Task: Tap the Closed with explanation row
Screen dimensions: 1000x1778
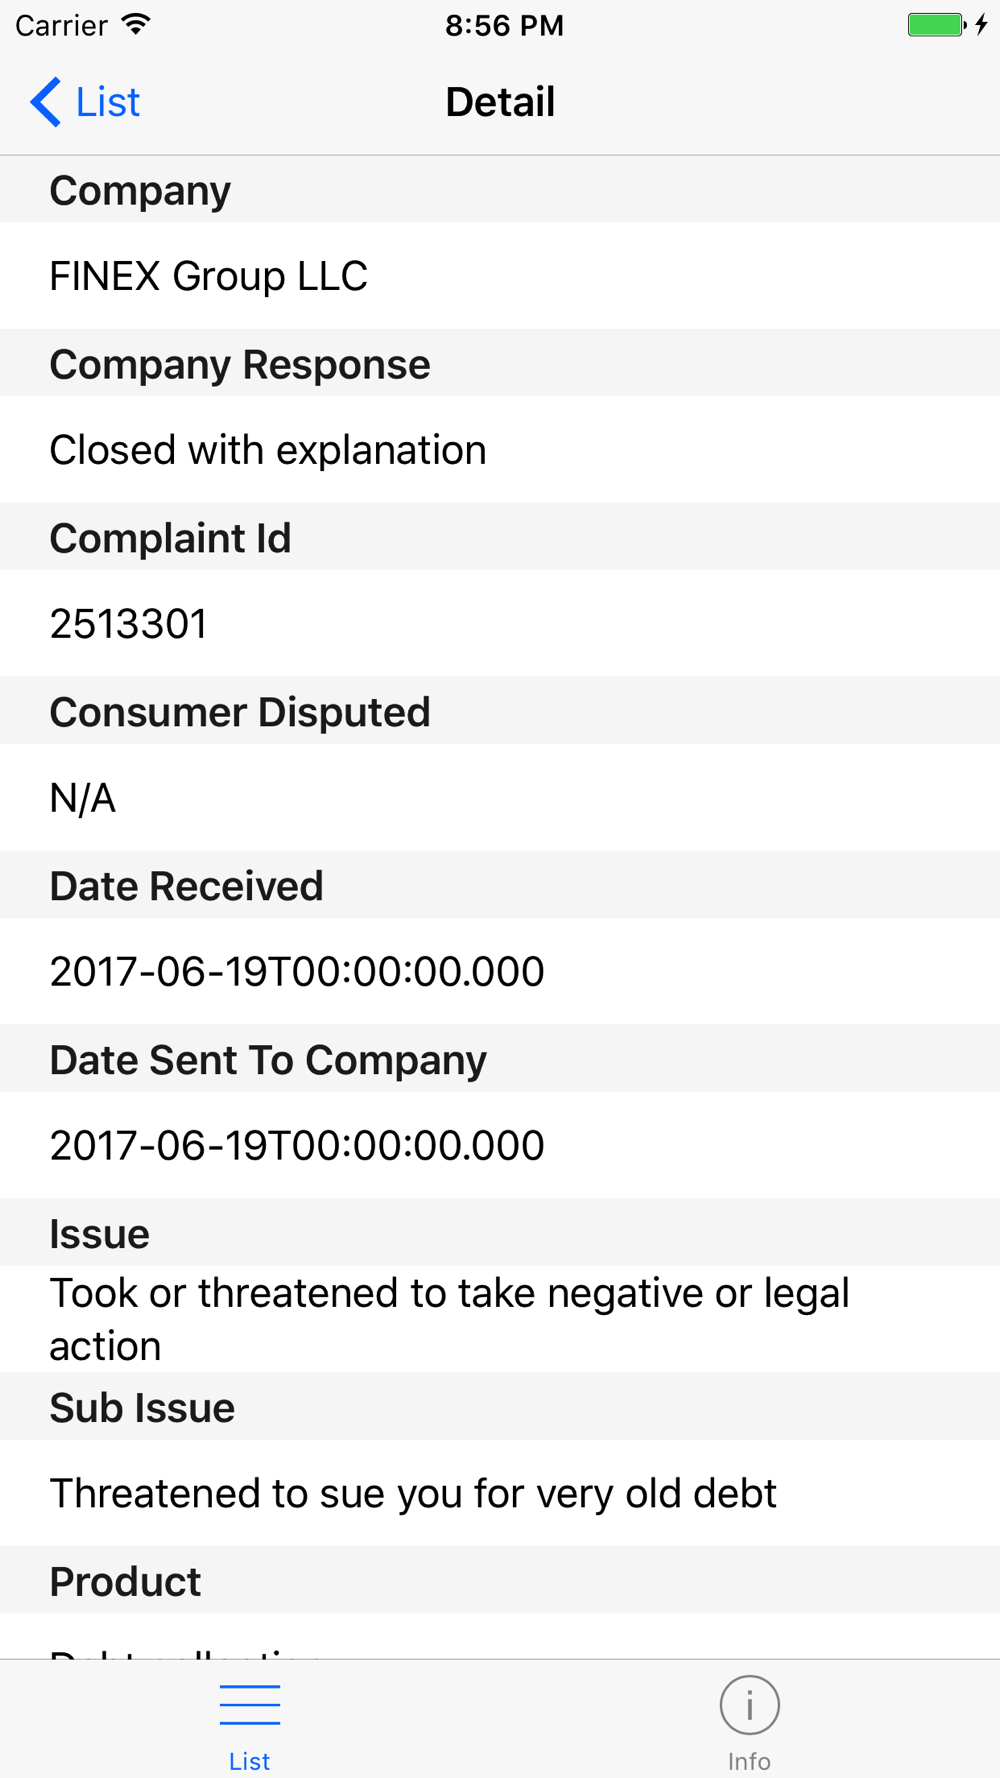Action: pyautogui.click(x=500, y=450)
